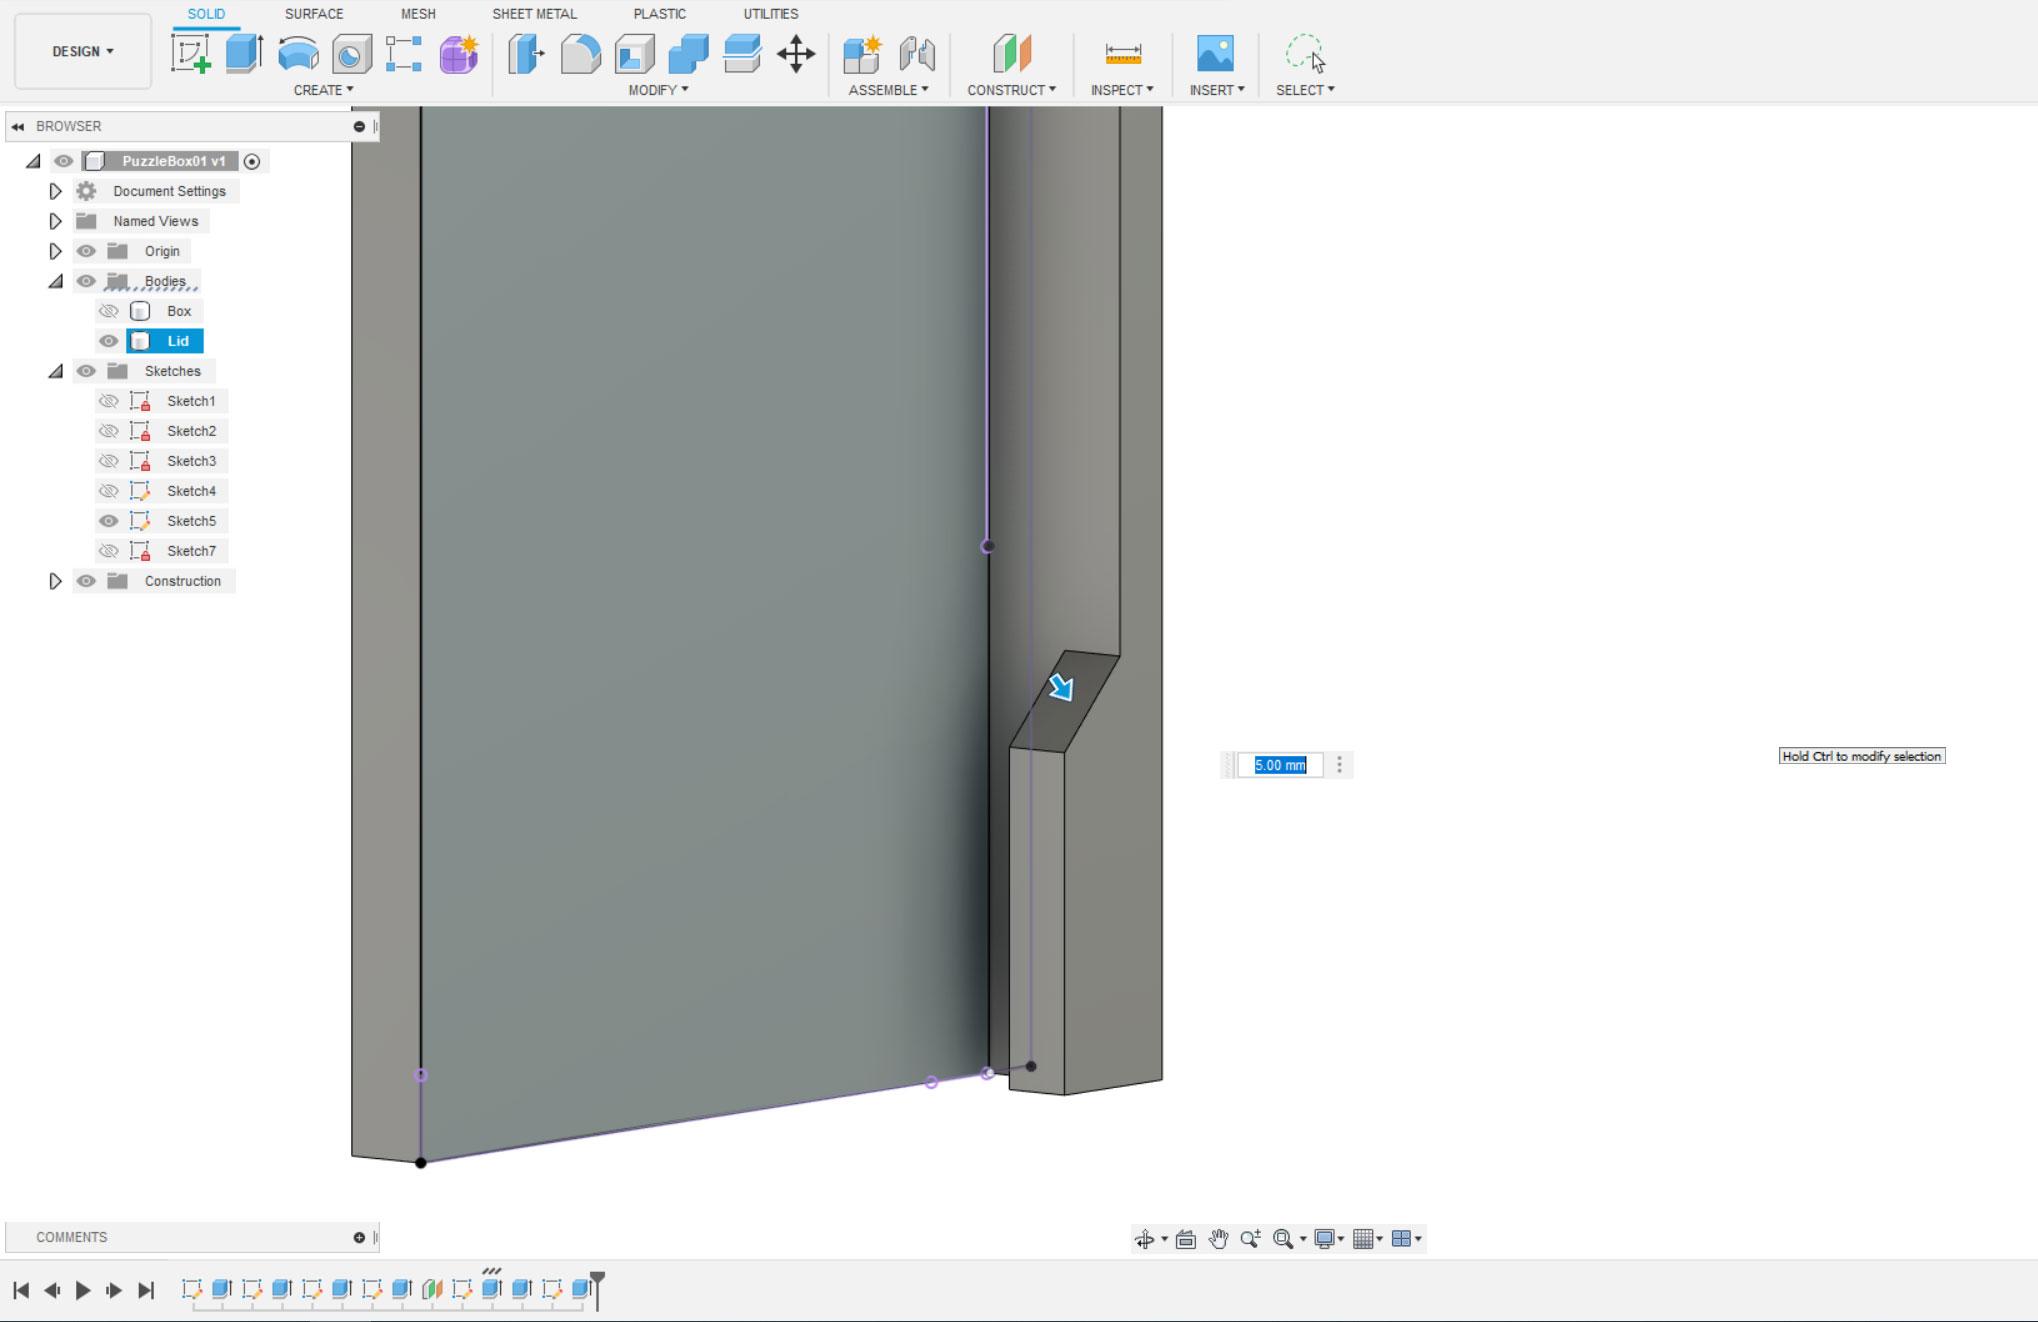The image size is (2038, 1322).
Task: Click the 5.00 mm distance field
Action: tap(1280, 765)
